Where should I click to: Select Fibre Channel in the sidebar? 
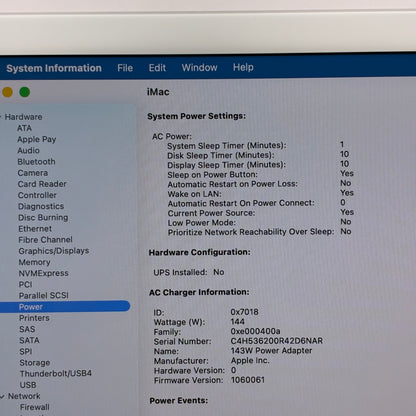(x=45, y=240)
